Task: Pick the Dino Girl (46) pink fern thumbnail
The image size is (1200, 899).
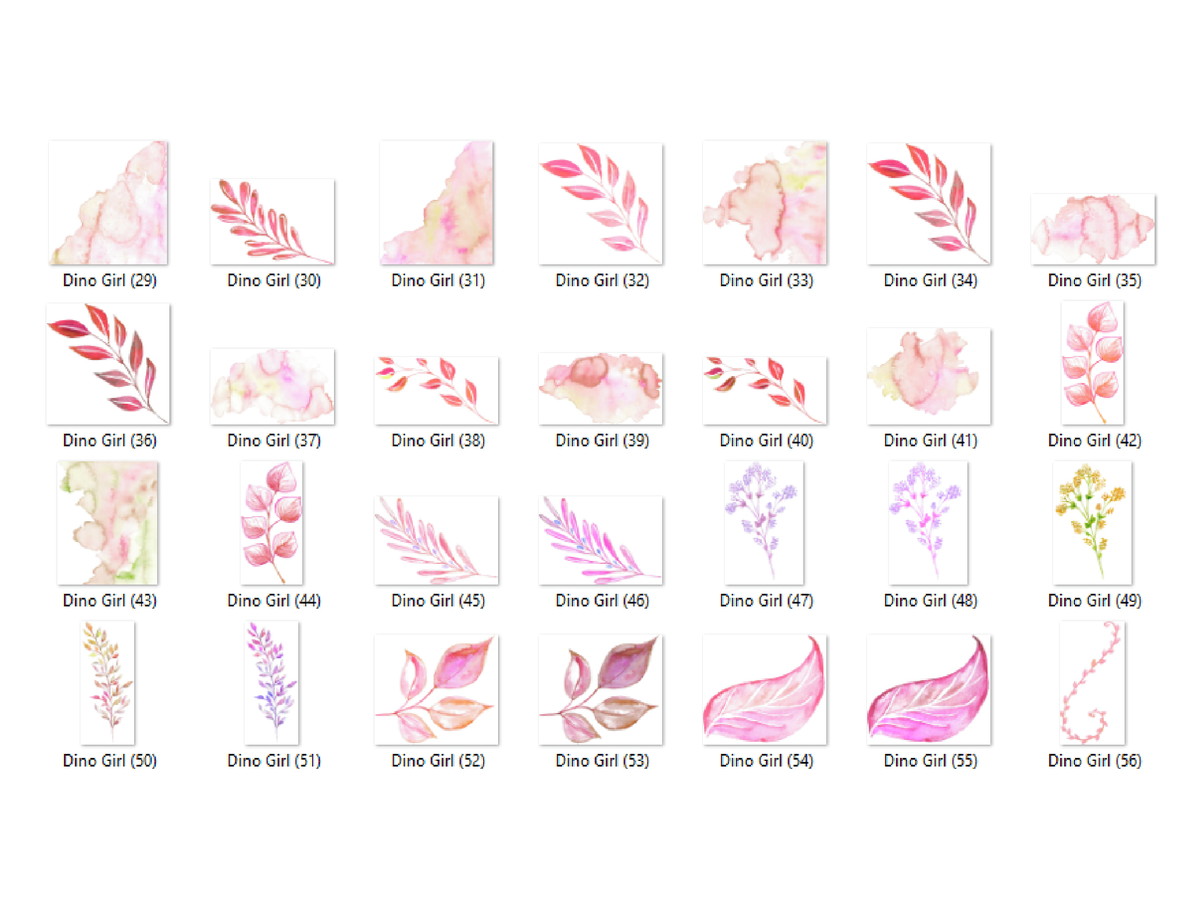Action: (600, 541)
